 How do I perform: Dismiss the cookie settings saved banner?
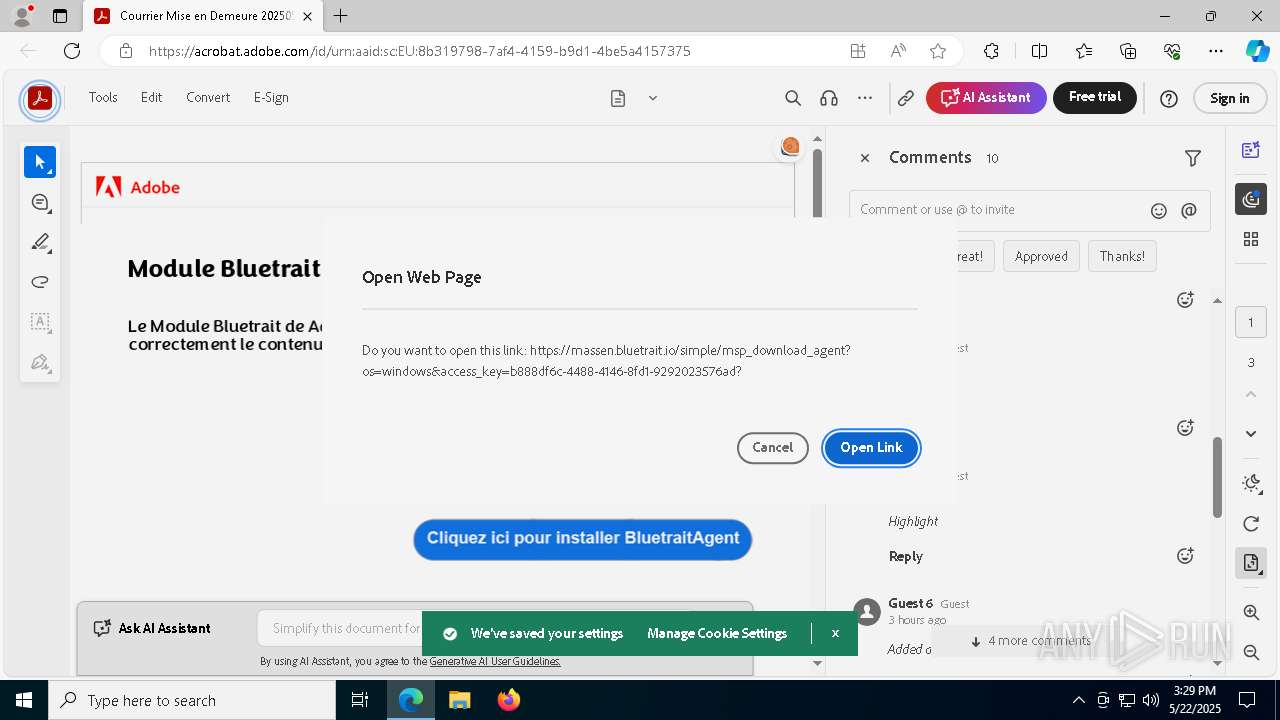[835, 634]
